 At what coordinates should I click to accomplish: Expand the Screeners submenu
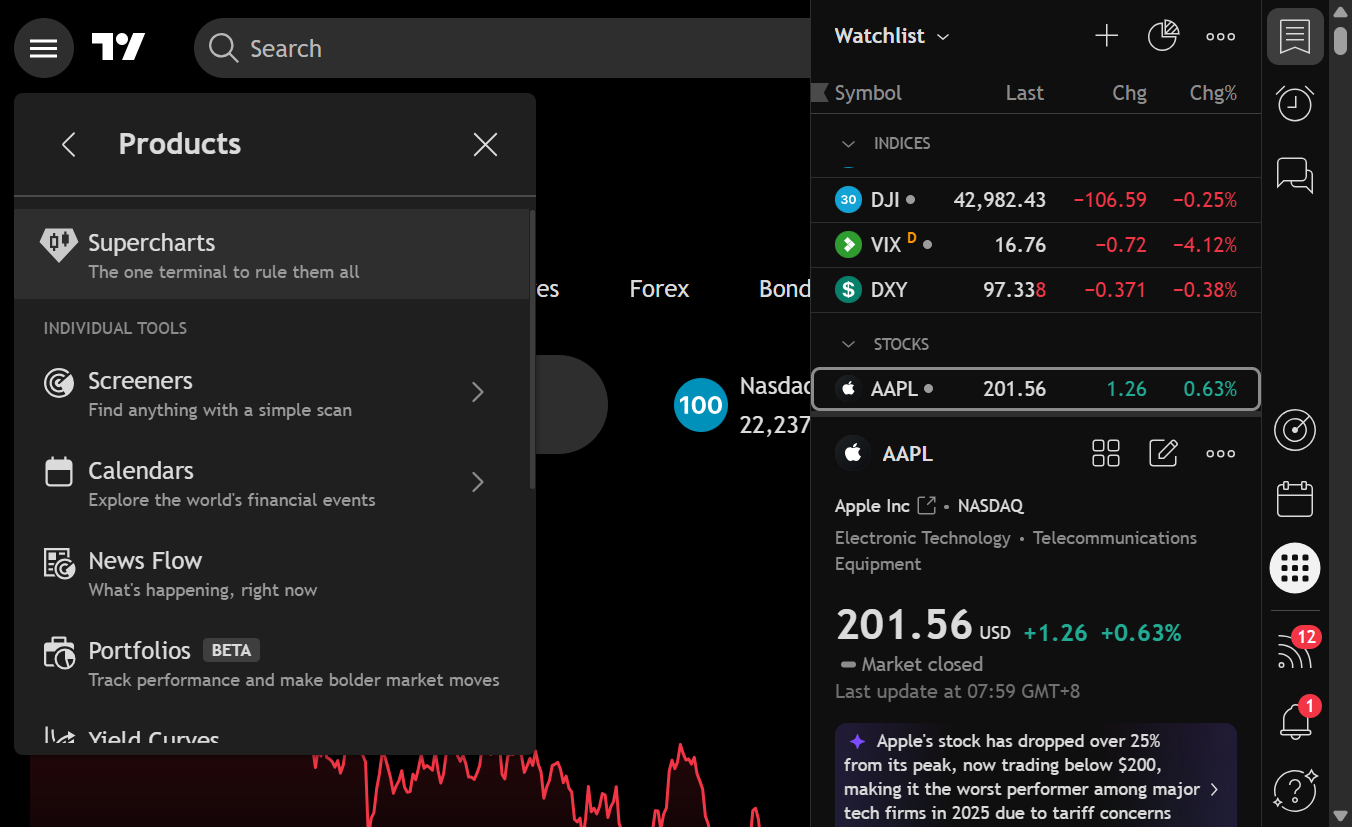click(272, 393)
